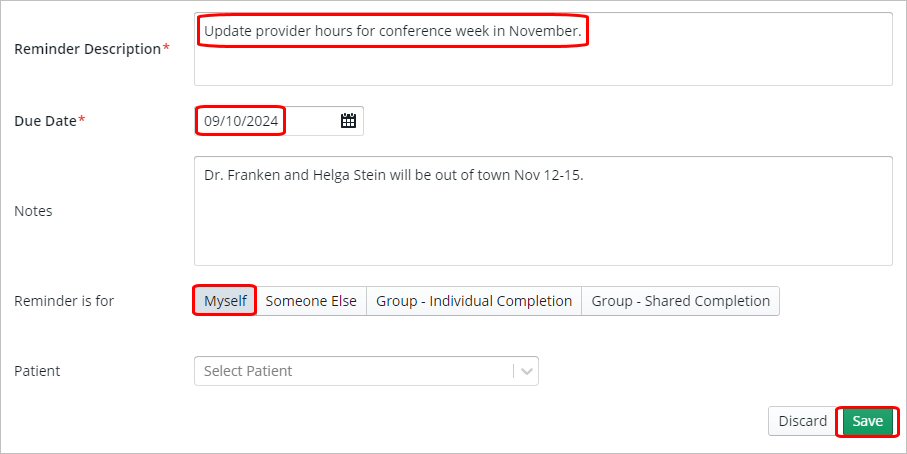Save the reminder
Screen dimensions: 907x454
click(867, 421)
